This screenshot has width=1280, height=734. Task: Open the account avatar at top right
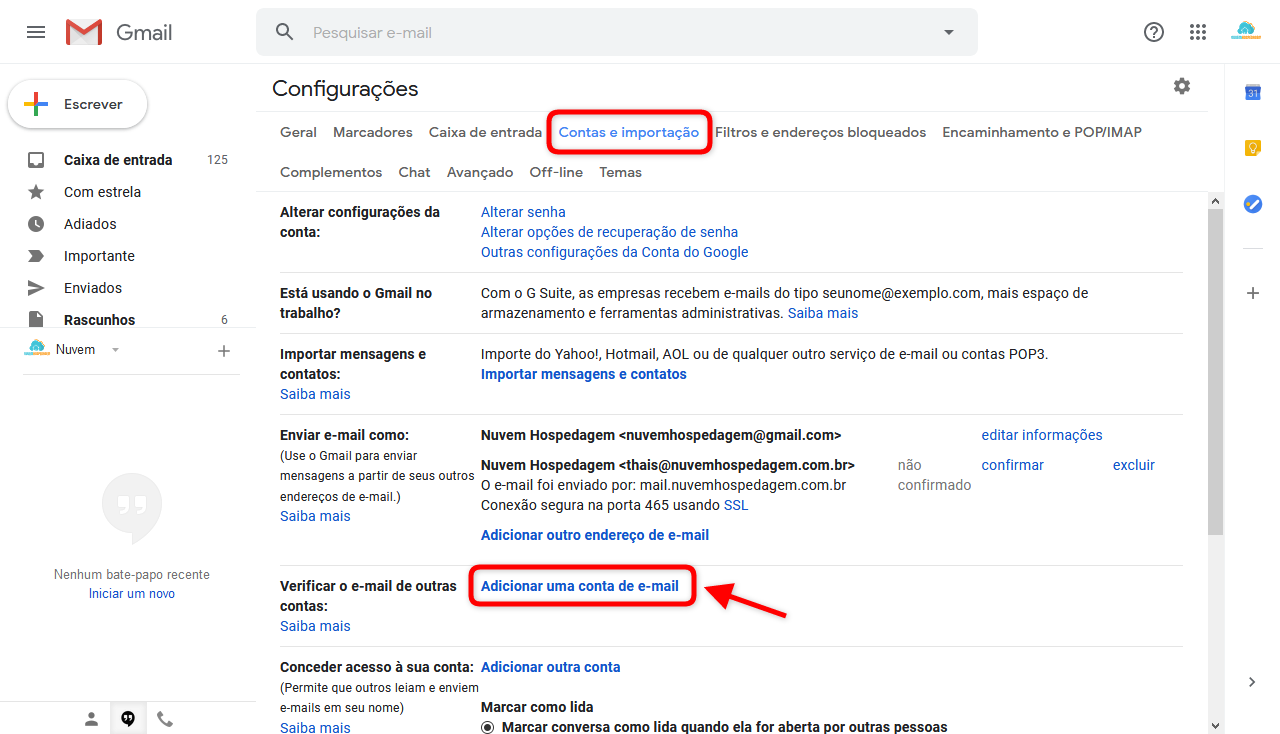(x=1246, y=32)
